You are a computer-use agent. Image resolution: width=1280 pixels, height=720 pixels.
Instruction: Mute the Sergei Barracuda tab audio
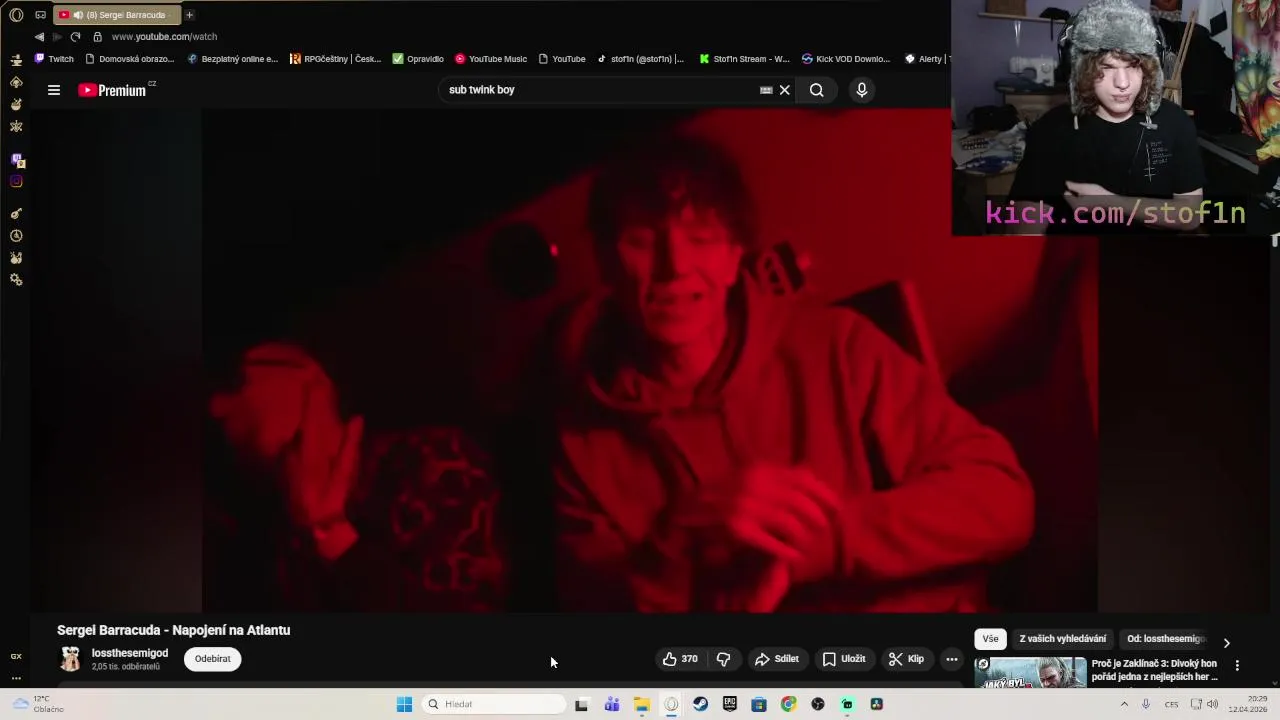coord(78,15)
